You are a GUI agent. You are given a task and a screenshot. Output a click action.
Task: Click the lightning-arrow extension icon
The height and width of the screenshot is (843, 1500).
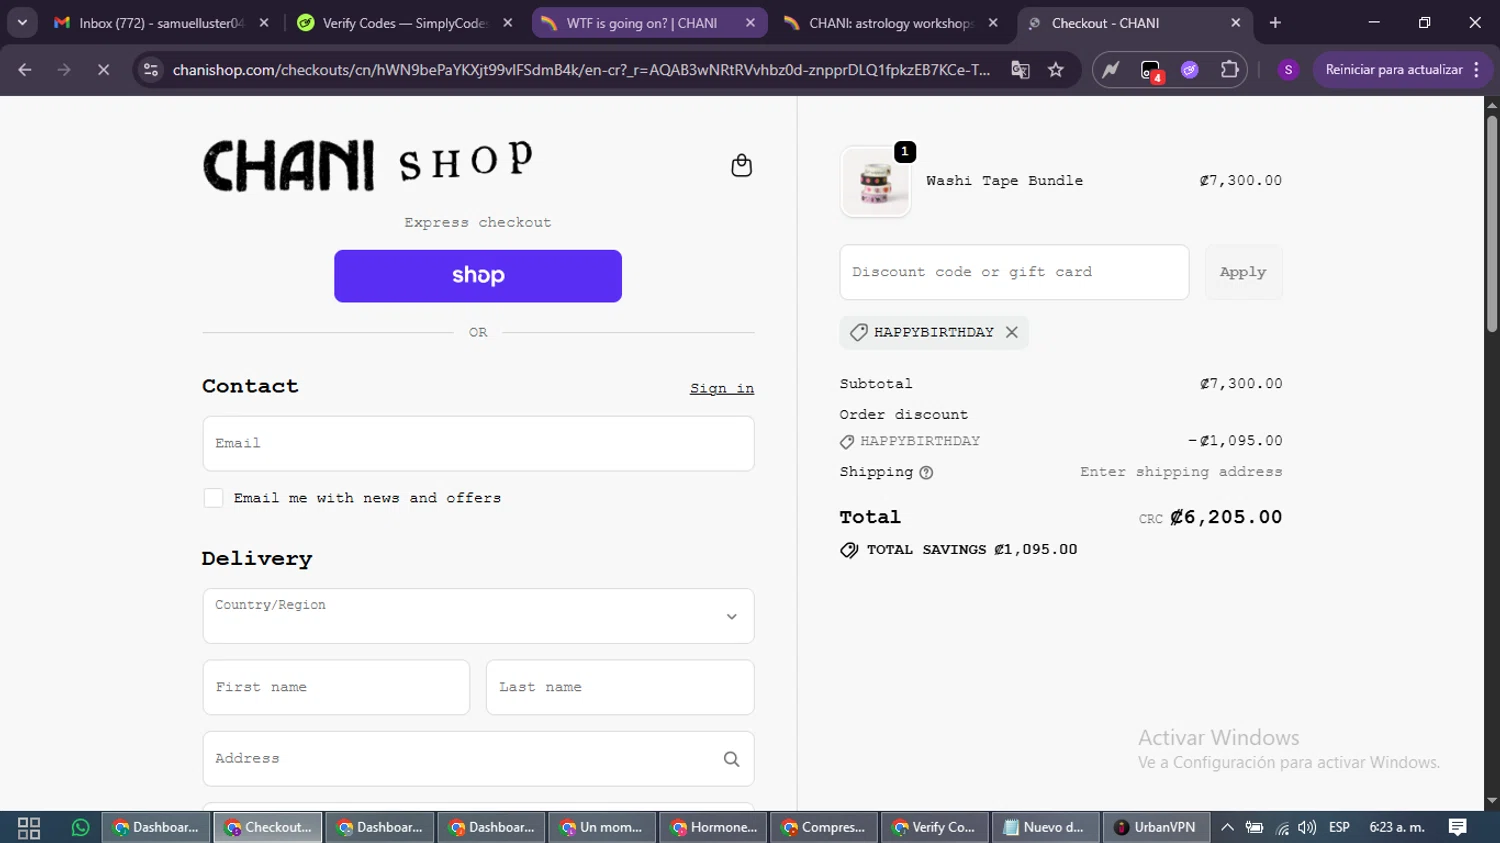coord(1111,70)
